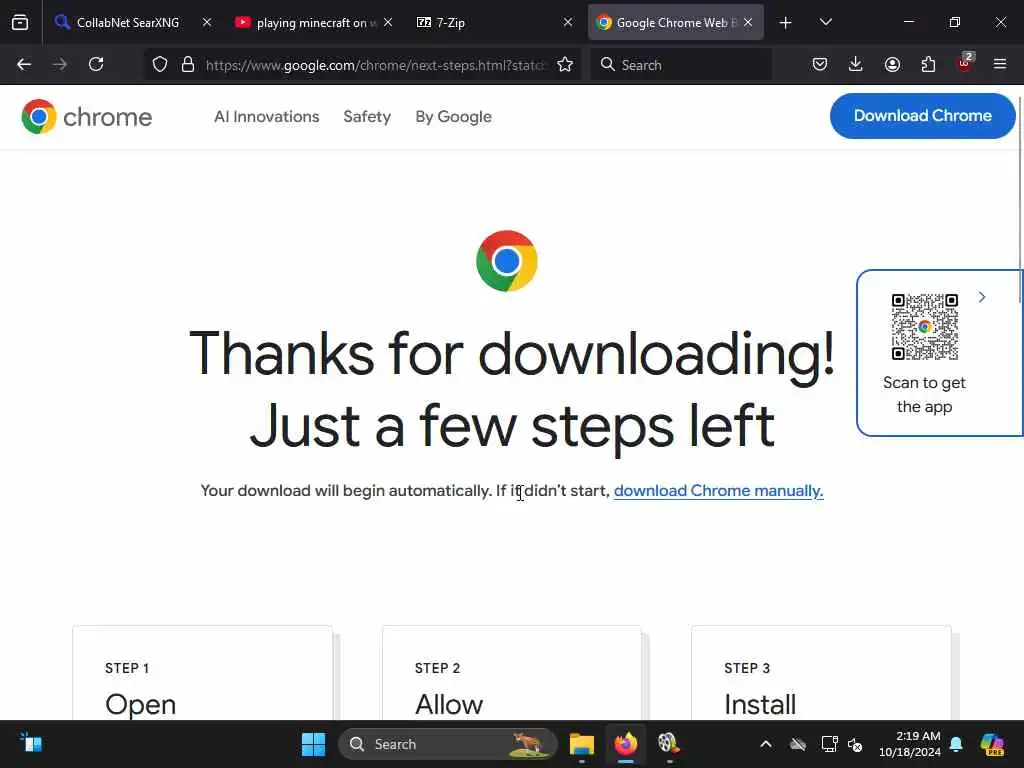Open the film reel app in taskbar
Screen dimensions: 1024x768
click(x=669, y=744)
